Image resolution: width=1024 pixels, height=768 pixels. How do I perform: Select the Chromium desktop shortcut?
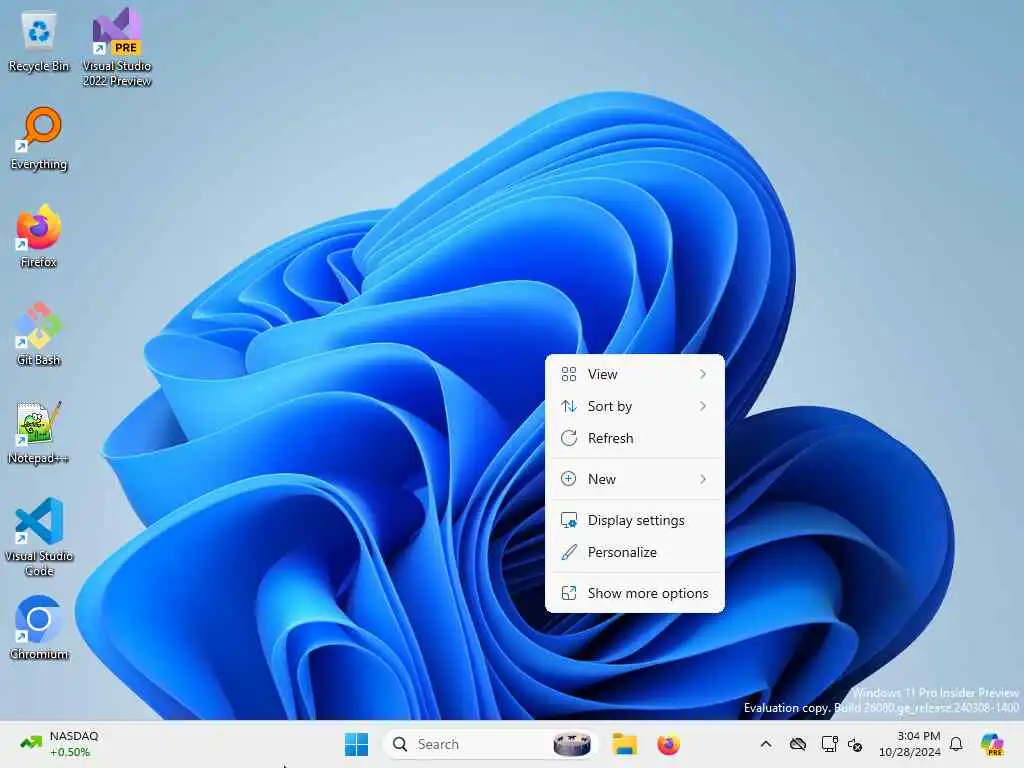coord(39,628)
